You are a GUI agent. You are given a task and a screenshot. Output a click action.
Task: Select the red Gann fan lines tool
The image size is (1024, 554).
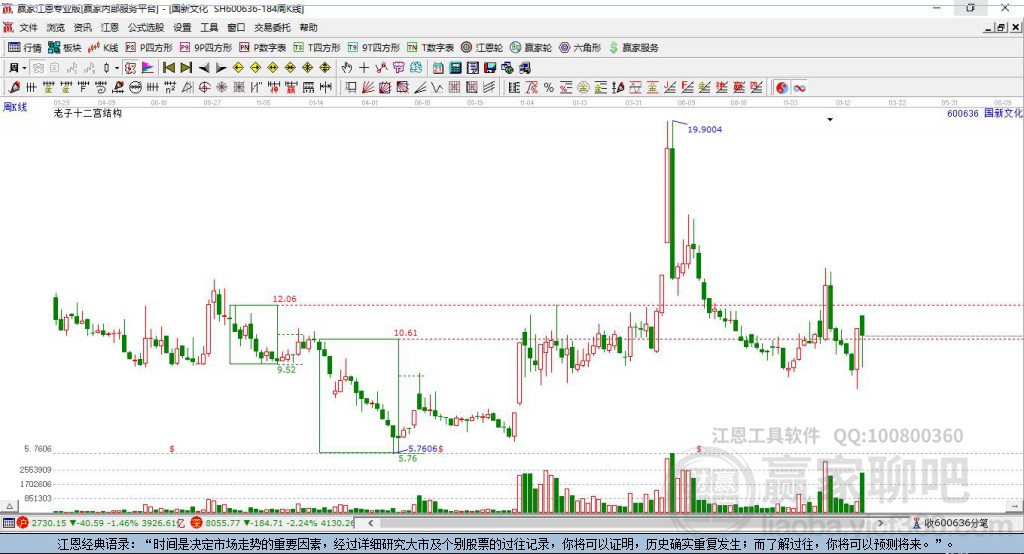tap(368, 88)
